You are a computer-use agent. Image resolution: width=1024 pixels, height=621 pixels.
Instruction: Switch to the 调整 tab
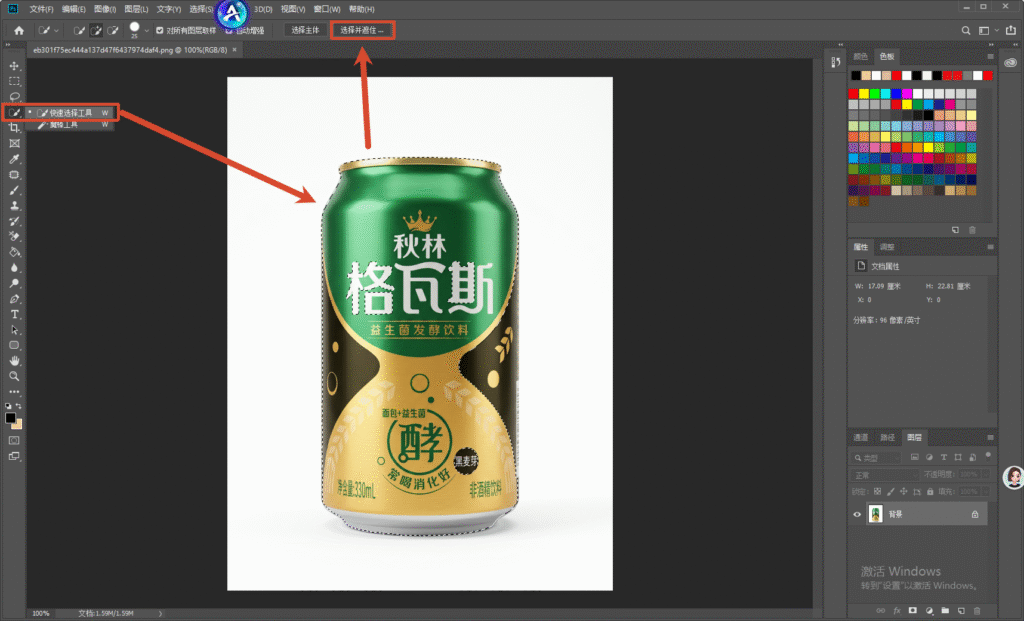(x=887, y=247)
